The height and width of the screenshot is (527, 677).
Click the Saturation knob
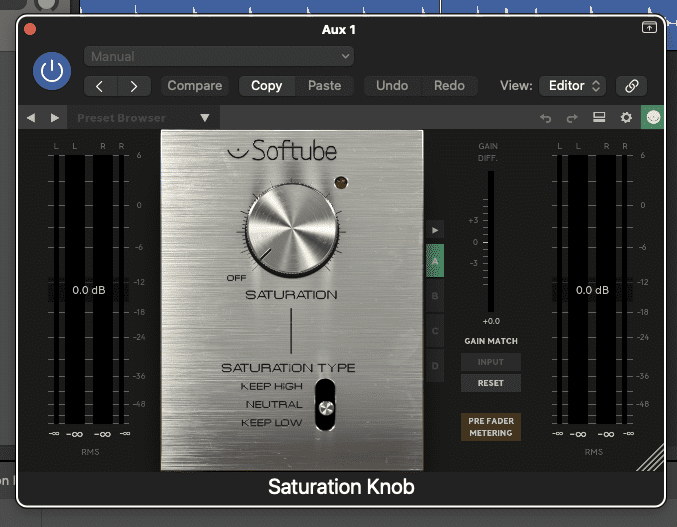click(x=292, y=230)
